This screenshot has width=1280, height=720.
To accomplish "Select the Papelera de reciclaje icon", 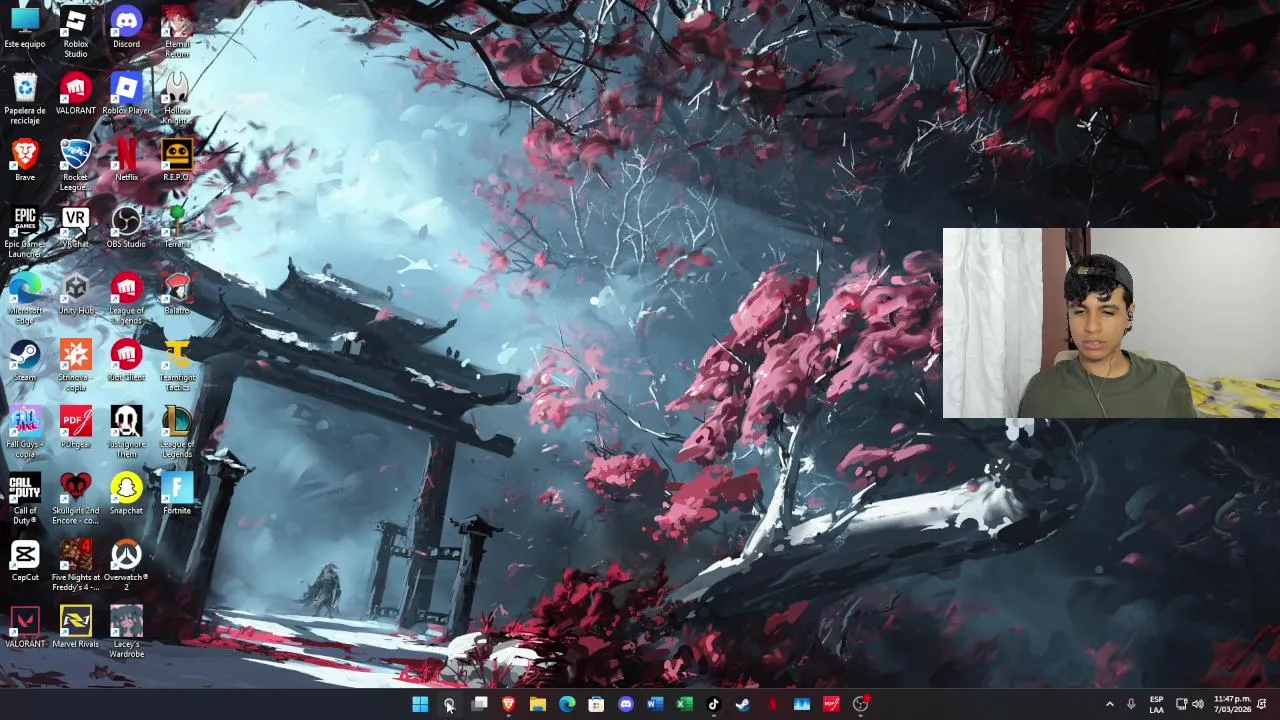I will (x=25, y=98).
